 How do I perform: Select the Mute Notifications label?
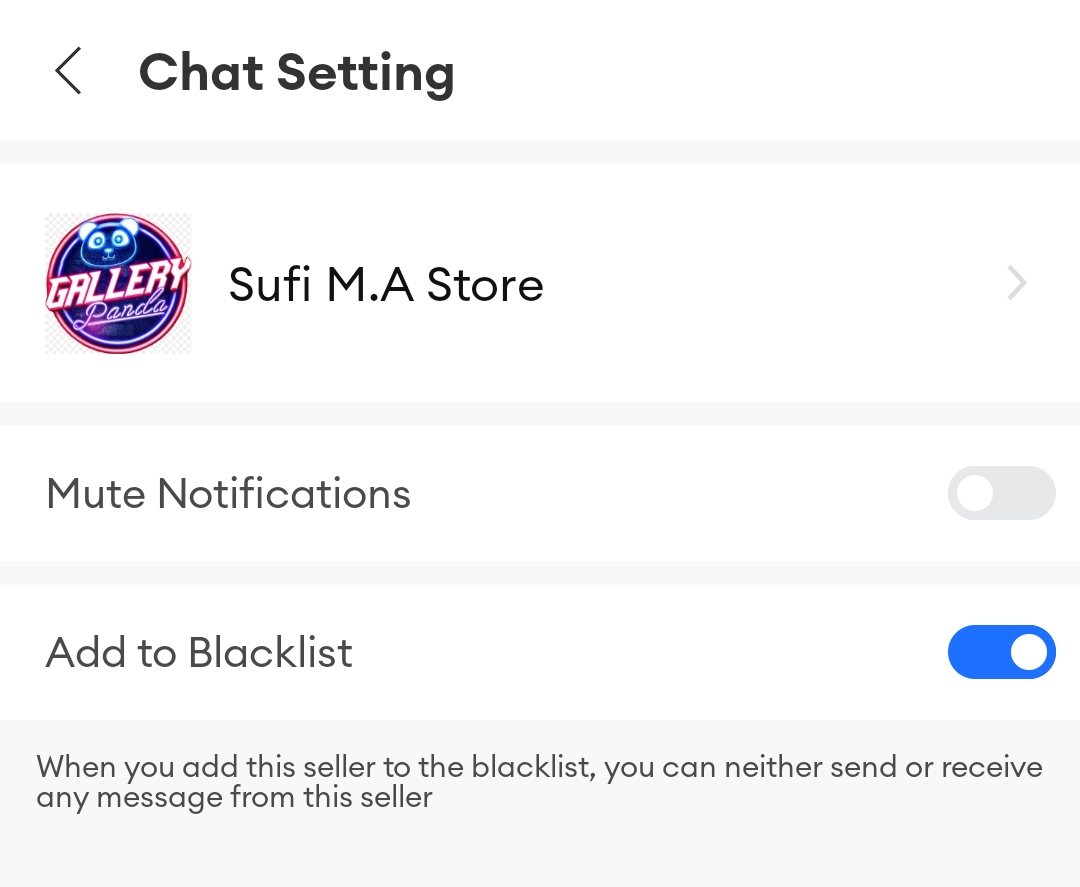[x=228, y=494]
